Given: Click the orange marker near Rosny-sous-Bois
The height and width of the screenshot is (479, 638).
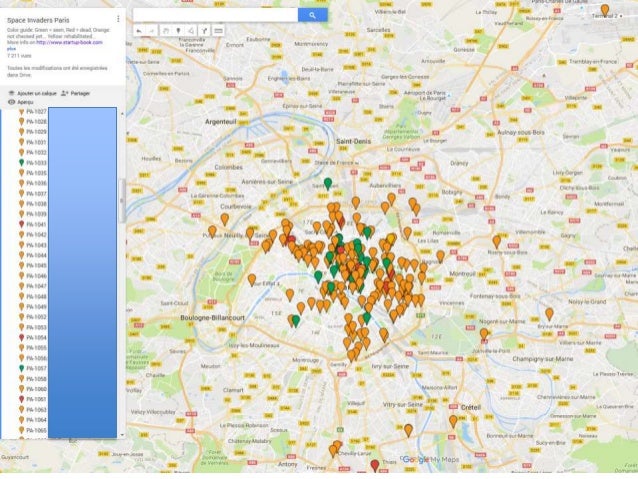Looking at the screenshot, I should click(496, 241).
